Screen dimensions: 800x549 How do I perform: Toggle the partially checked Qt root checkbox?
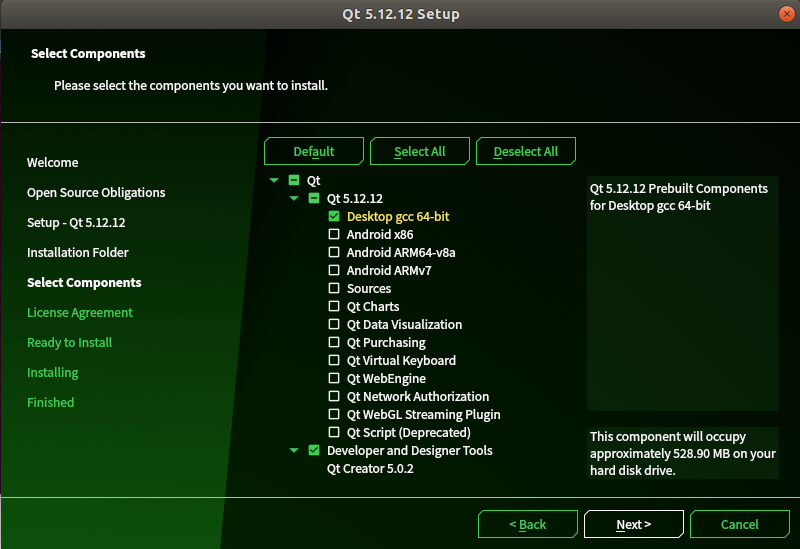tap(294, 180)
